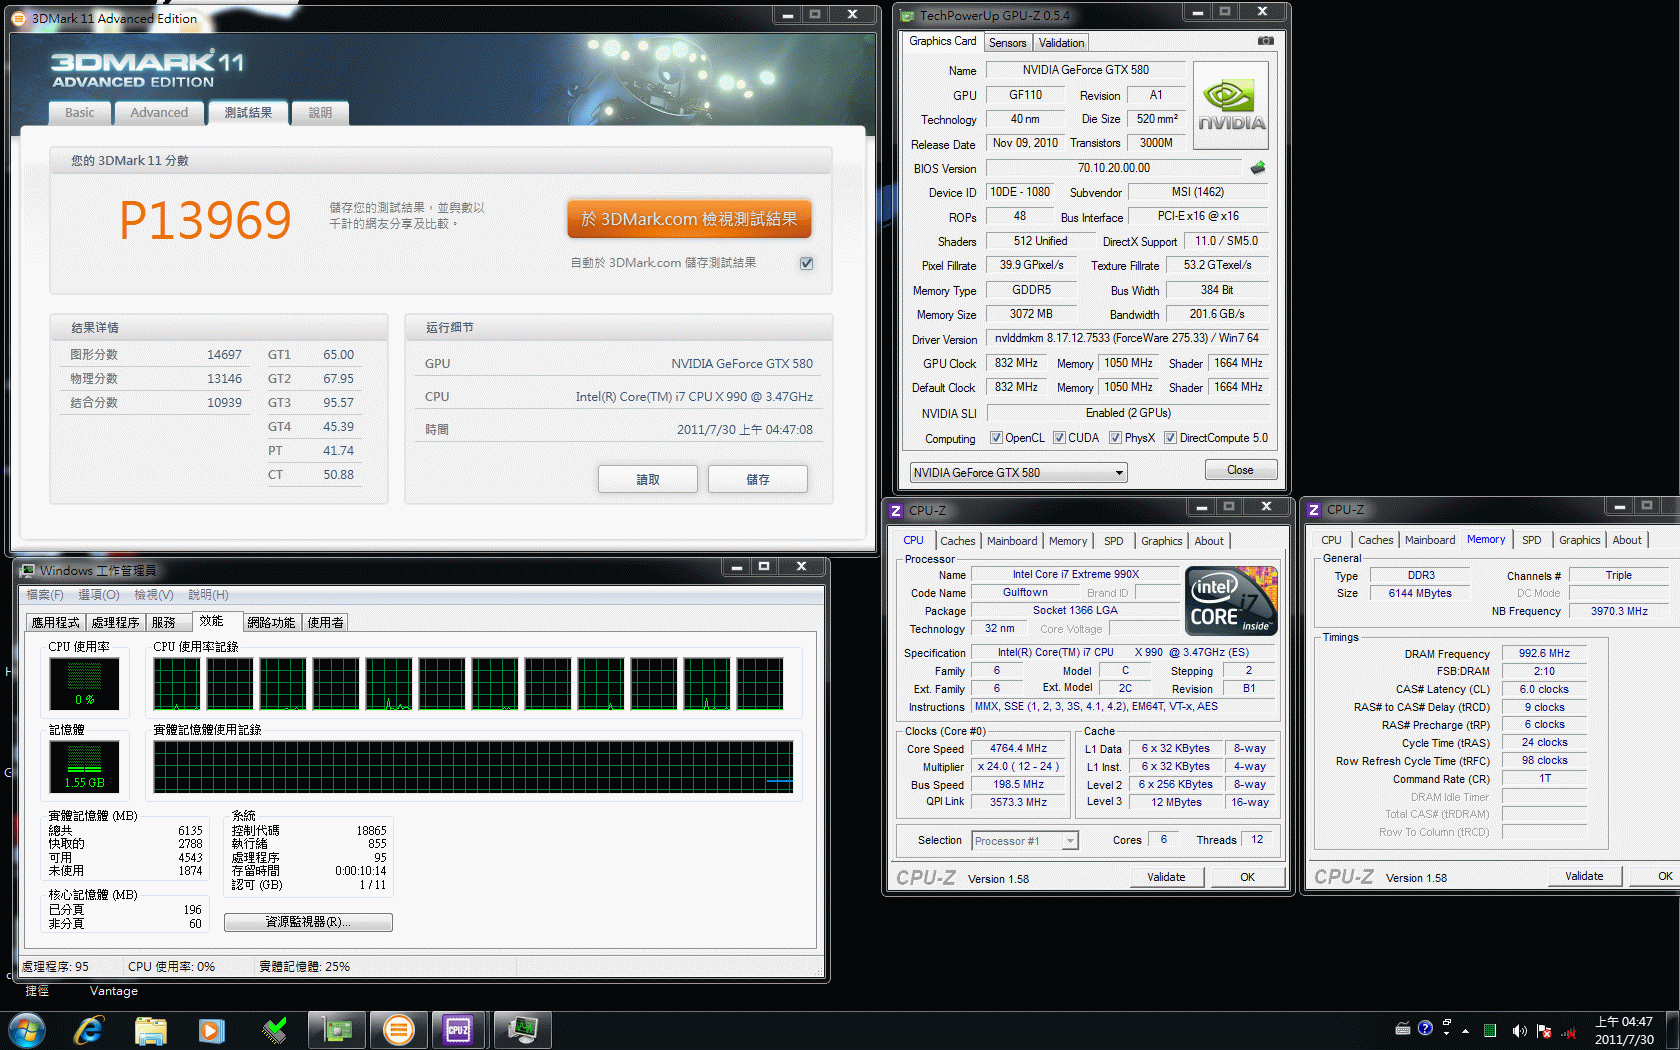The width and height of the screenshot is (1680, 1050).
Task: Click the orange 3DMark.com view results button
Action: click(x=689, y=219)
